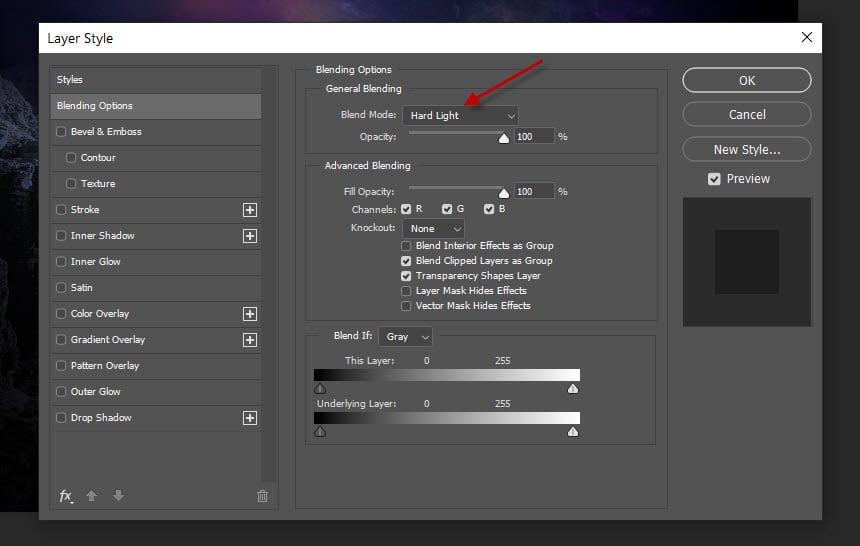
Task: Toggle Blend Interior Effects as Group
Action: click(x=407, y=246)
